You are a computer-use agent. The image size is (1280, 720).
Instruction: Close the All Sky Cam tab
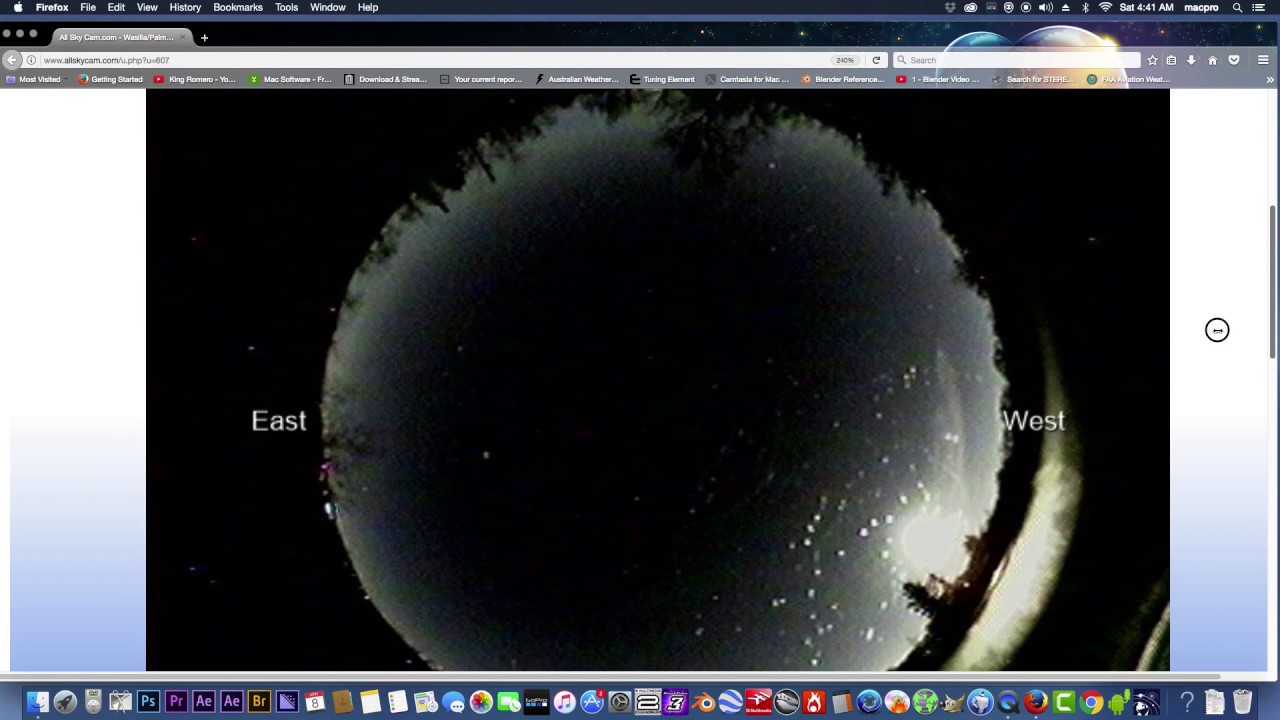(182, 38)
